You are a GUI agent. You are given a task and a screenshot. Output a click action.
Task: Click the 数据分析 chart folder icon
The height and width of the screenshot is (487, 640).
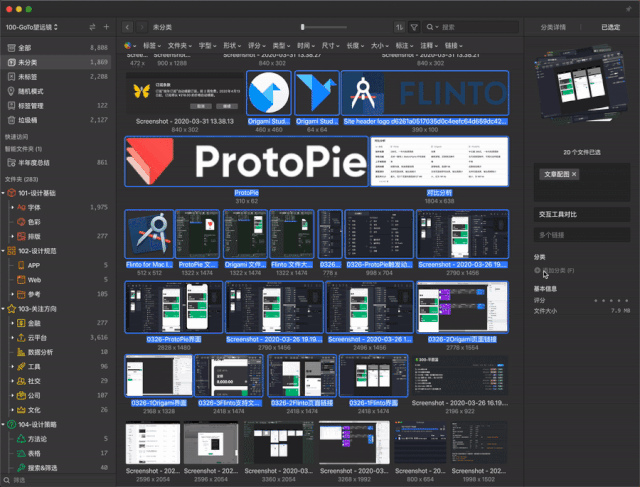[21, 352]
